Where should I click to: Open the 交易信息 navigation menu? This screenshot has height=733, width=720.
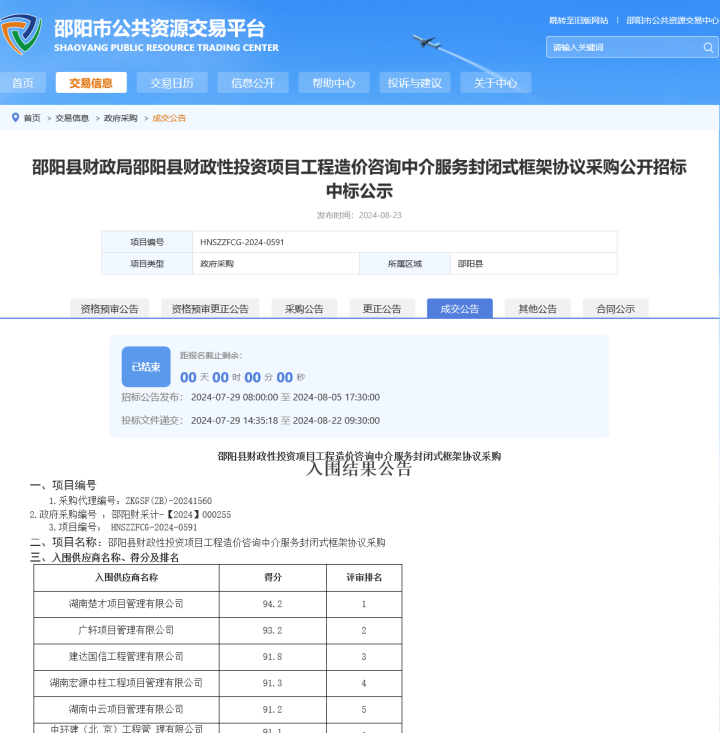(x=91, y=83)
